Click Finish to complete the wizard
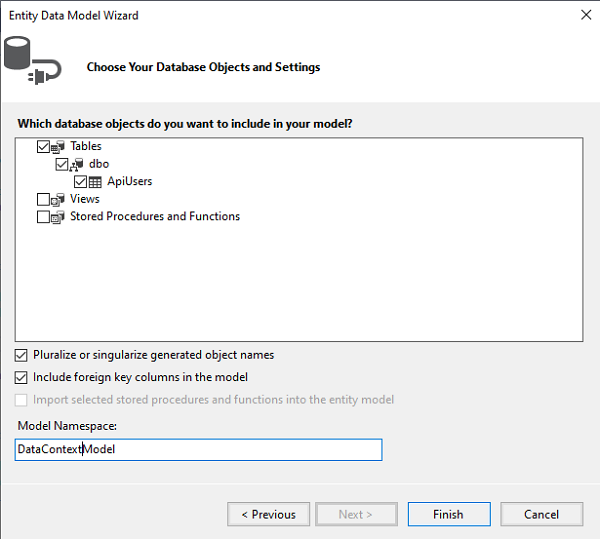 (x=449, y=514)
